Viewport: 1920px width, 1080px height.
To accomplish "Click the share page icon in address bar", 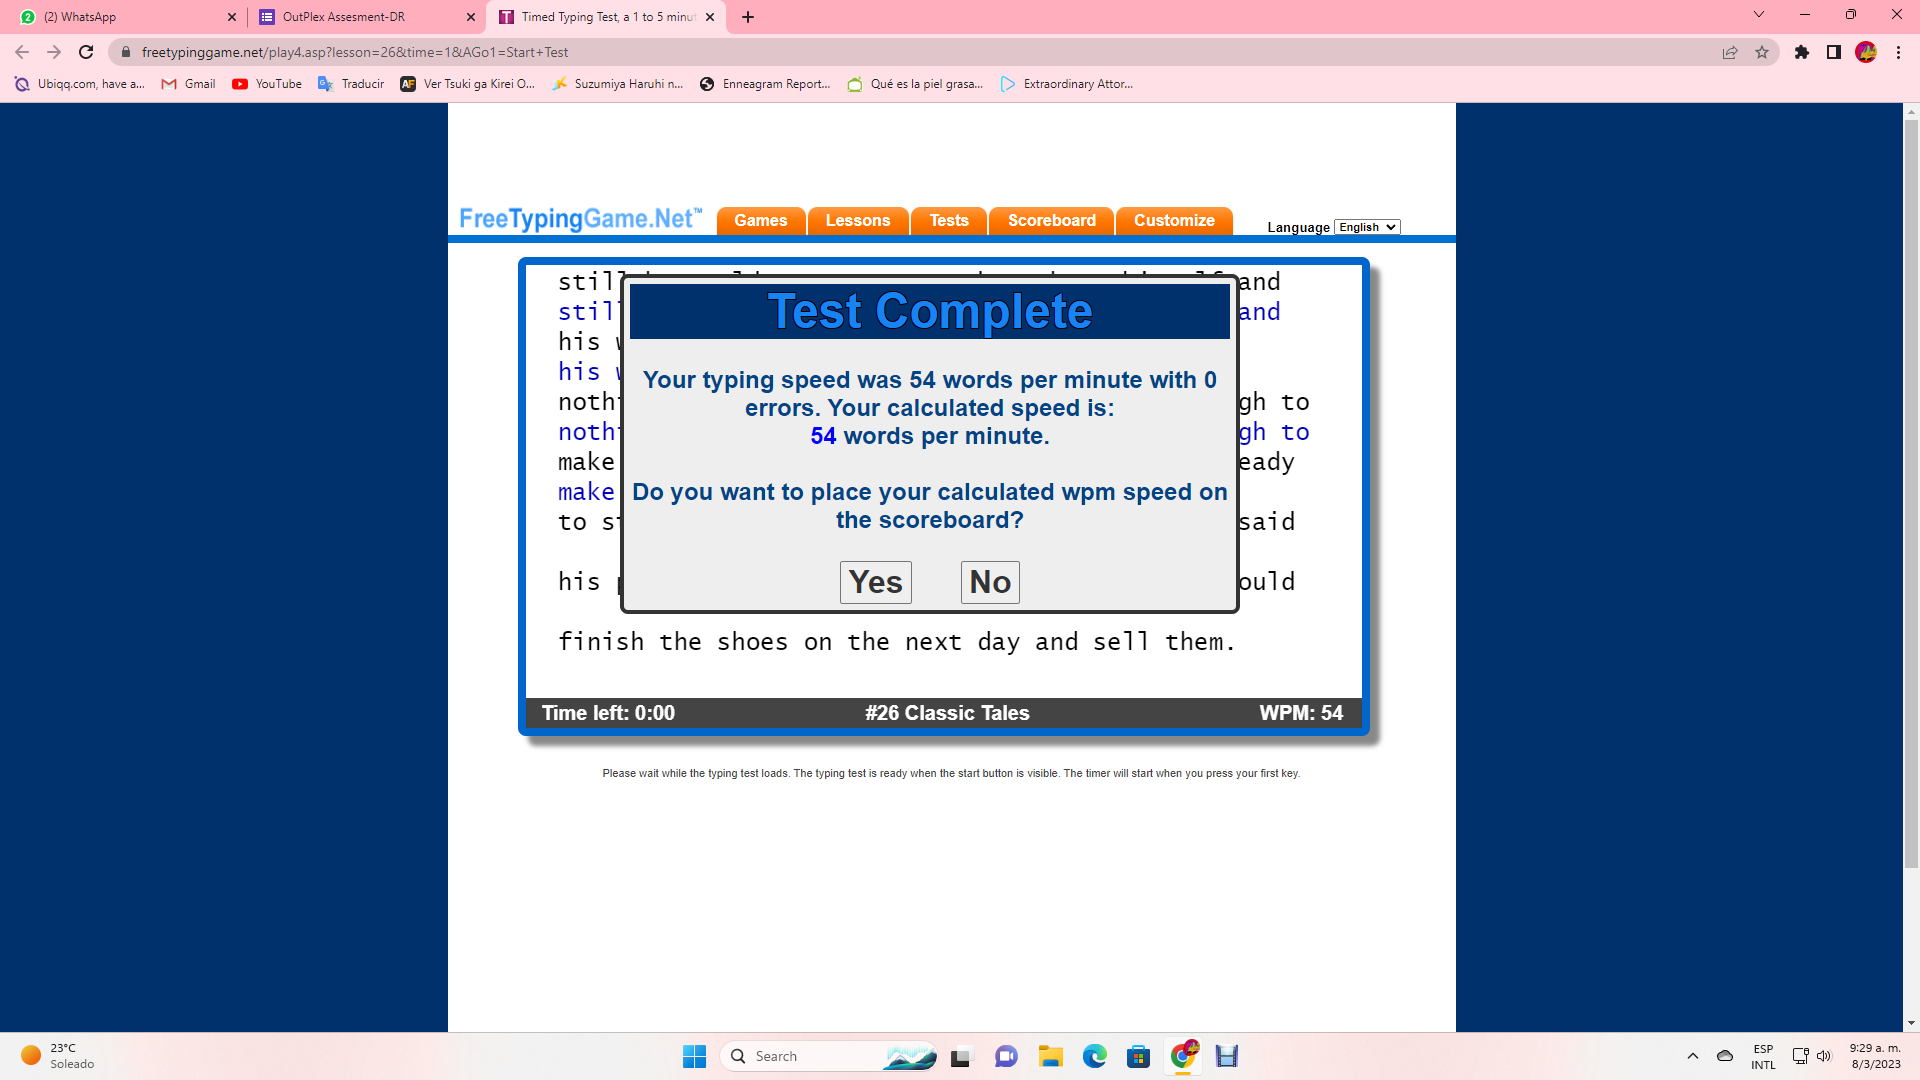I will [1730, 52].
